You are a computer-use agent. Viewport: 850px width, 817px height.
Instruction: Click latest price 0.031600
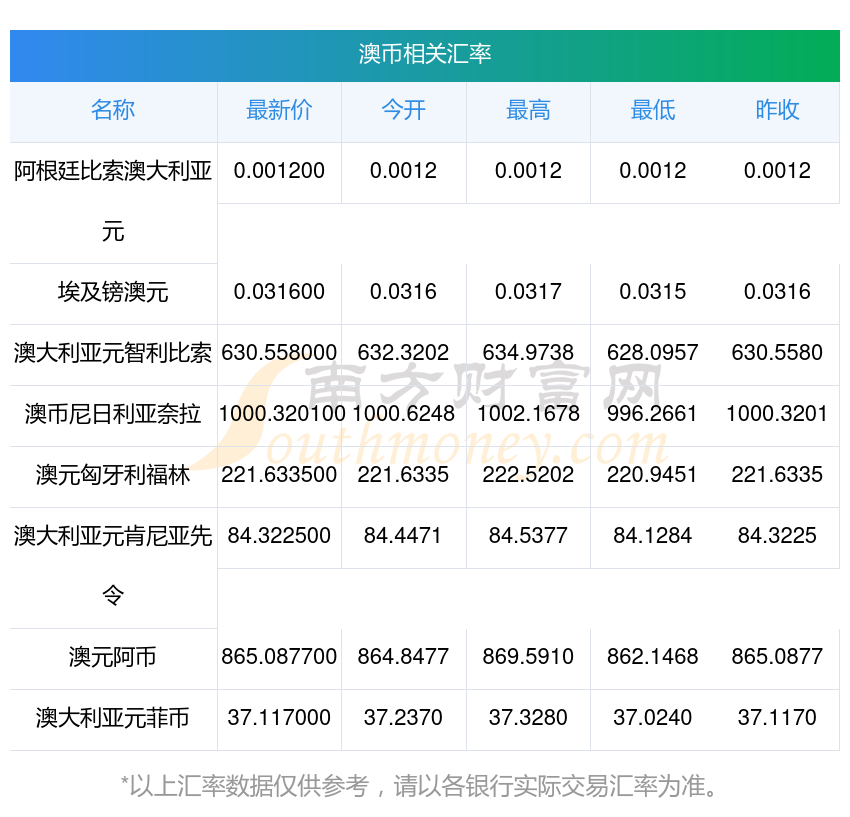pos(279,292)
